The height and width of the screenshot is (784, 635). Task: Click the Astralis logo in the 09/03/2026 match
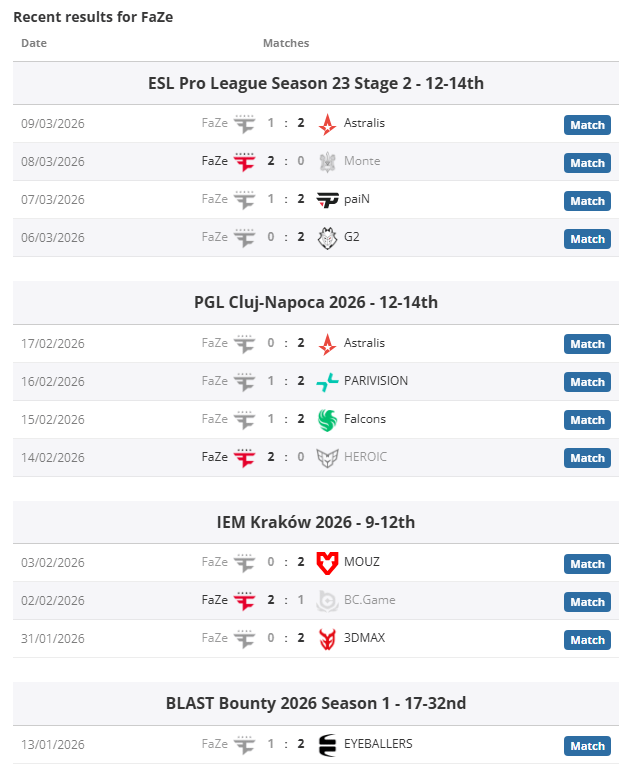tap(327, 124)
